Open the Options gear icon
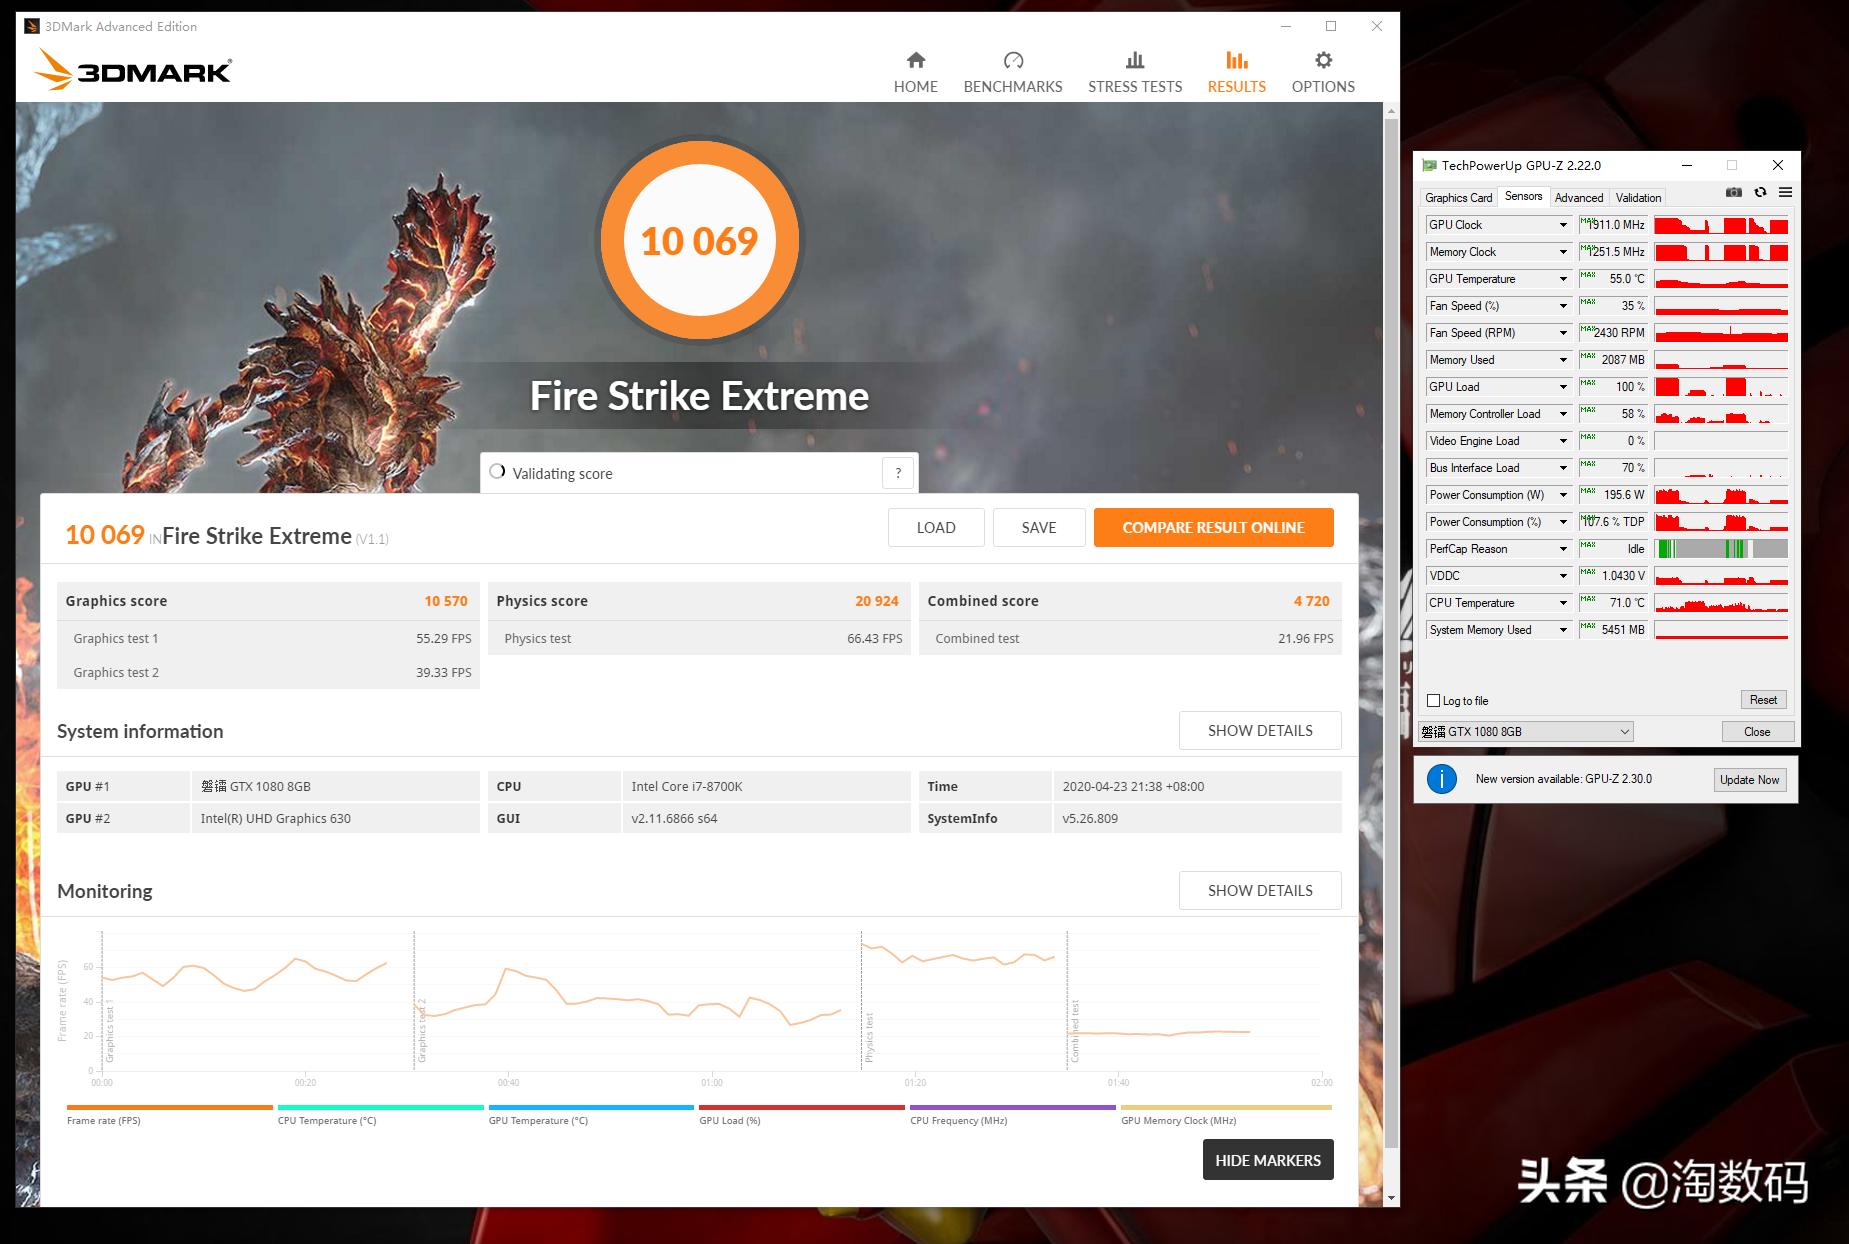Image resolution: width=1849 pixels, height=1244 pixels. 1322,61
